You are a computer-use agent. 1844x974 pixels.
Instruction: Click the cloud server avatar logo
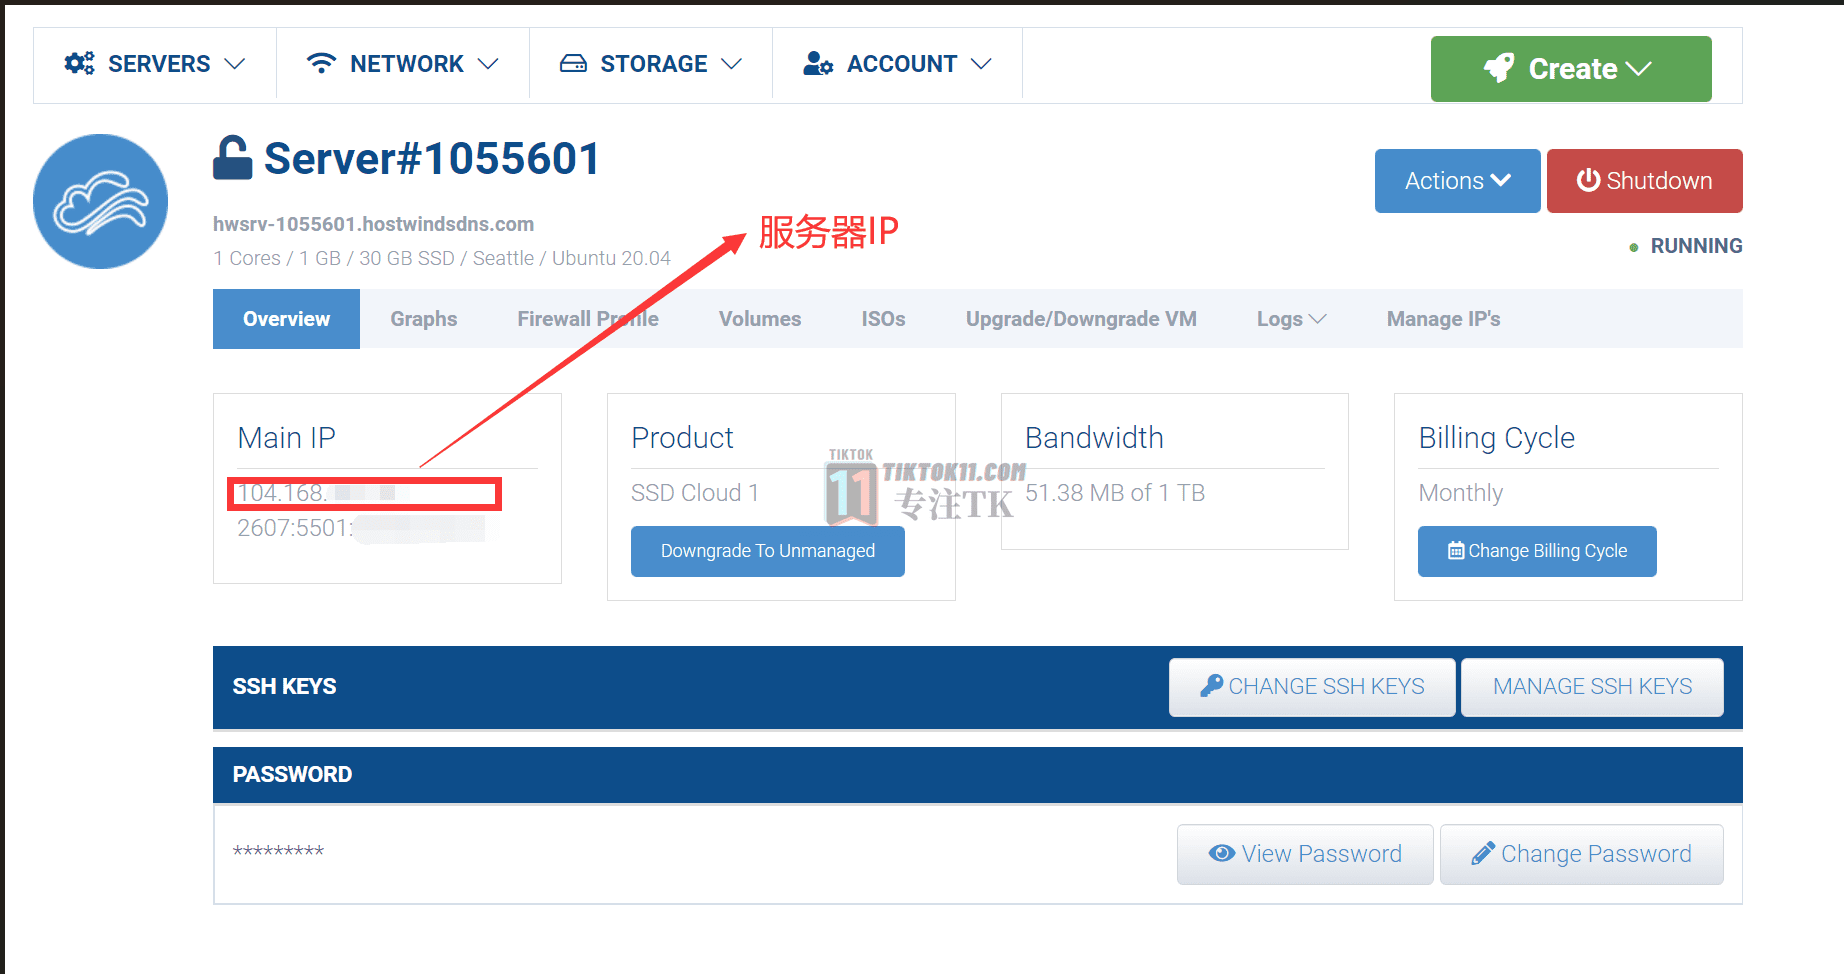100,201
